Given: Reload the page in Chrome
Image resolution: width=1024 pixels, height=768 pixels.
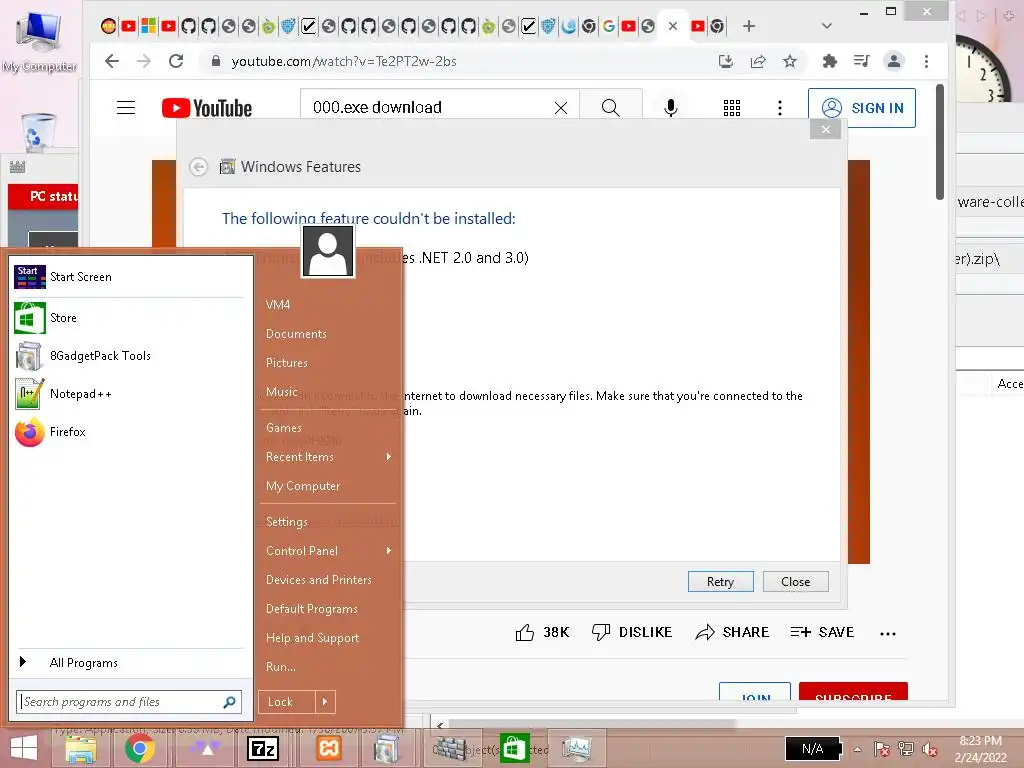Looking at the screenshot, I should coord(176,61).
